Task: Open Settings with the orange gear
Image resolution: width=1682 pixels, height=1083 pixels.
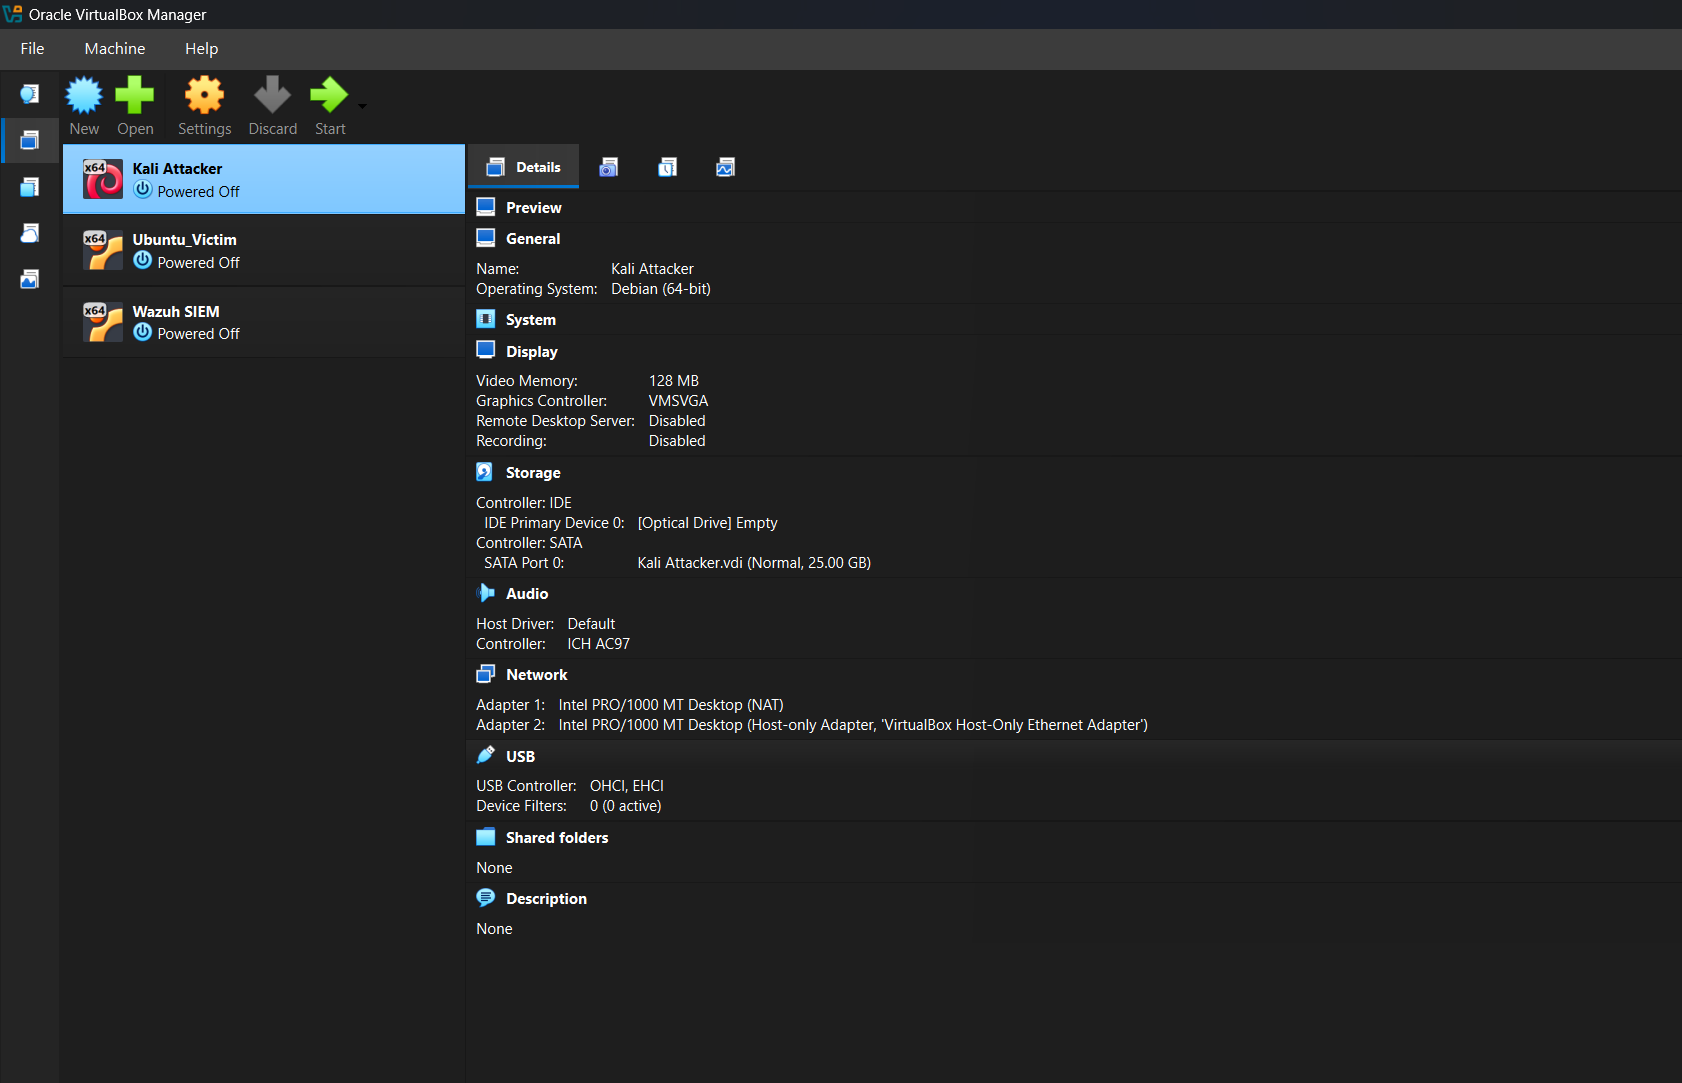Action: pos(205,95)
